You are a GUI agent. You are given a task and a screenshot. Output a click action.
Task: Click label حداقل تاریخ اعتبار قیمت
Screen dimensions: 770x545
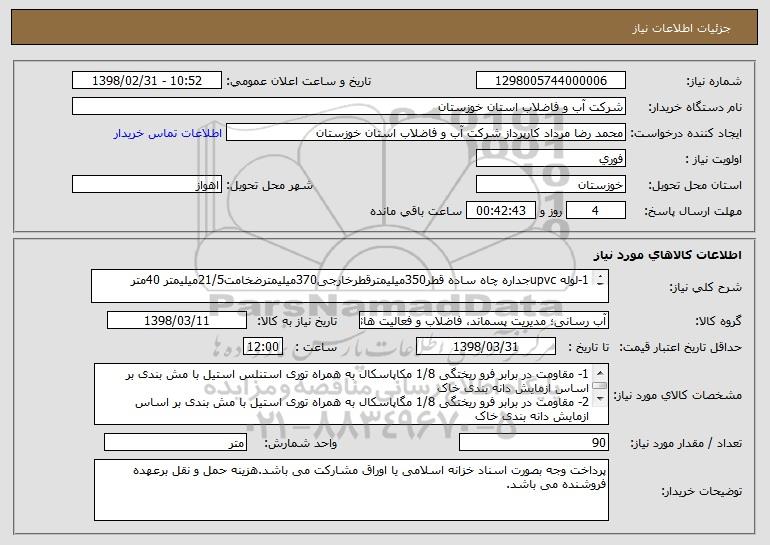[x=680, y=347]
